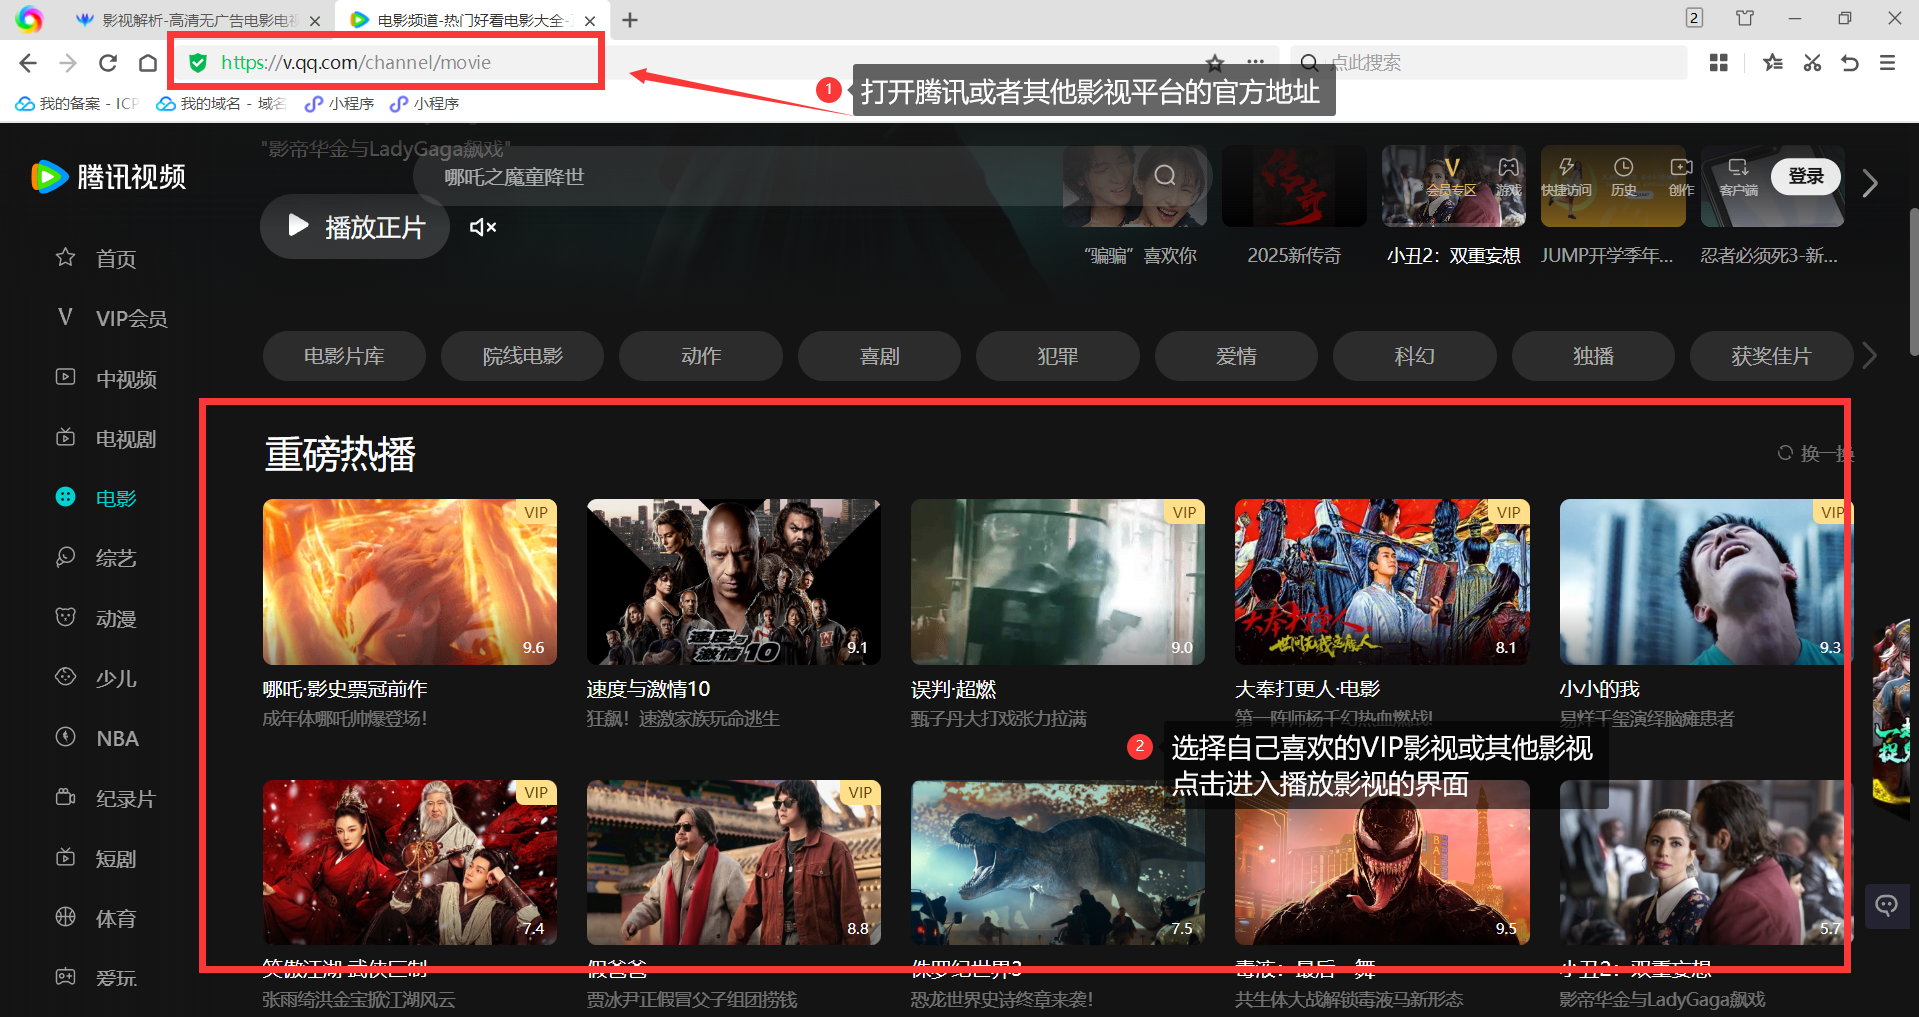Click the 登录 login button
Image resolution: width=1919 pixels, height=1017 pixels.
coord(1805,175)
